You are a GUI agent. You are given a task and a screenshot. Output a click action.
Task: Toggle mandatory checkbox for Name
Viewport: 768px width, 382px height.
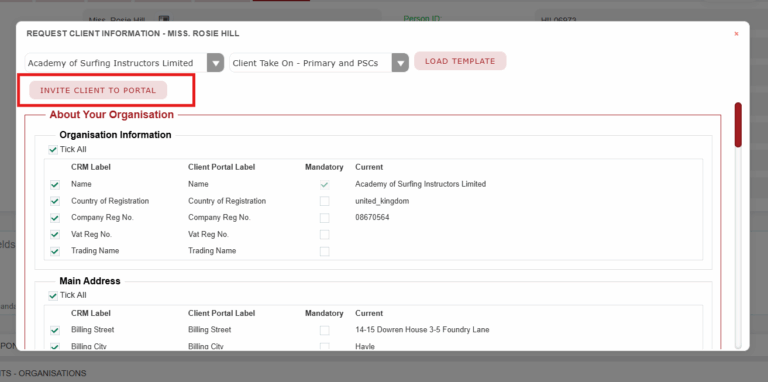[324, 185]
